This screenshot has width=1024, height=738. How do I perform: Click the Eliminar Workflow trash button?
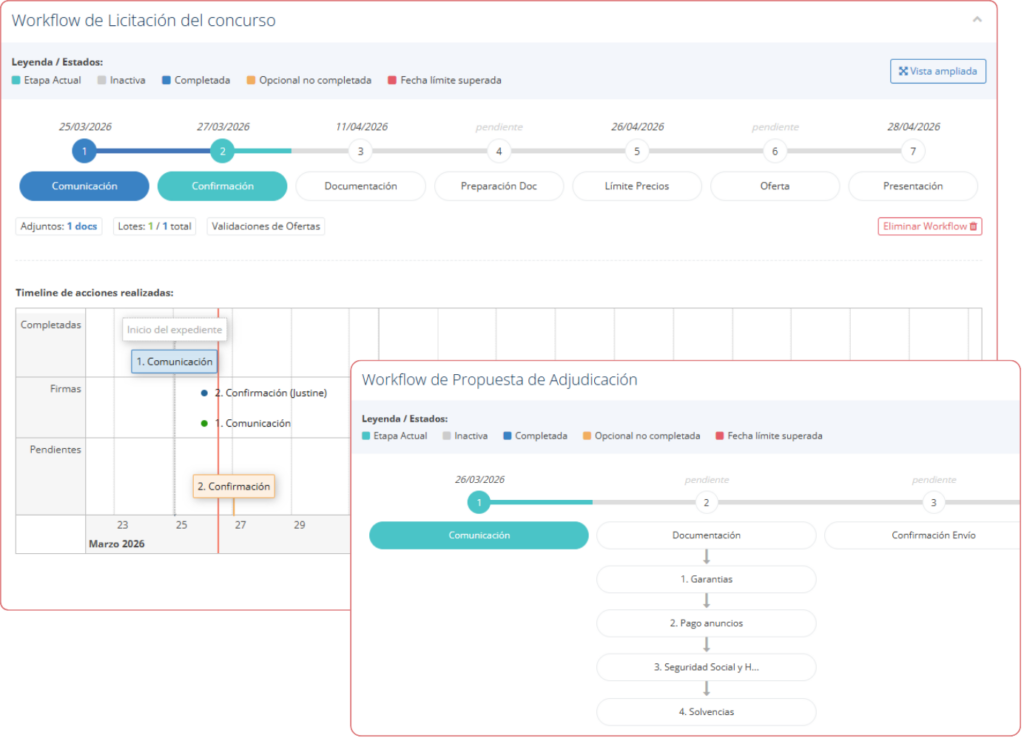coord(929,227)
